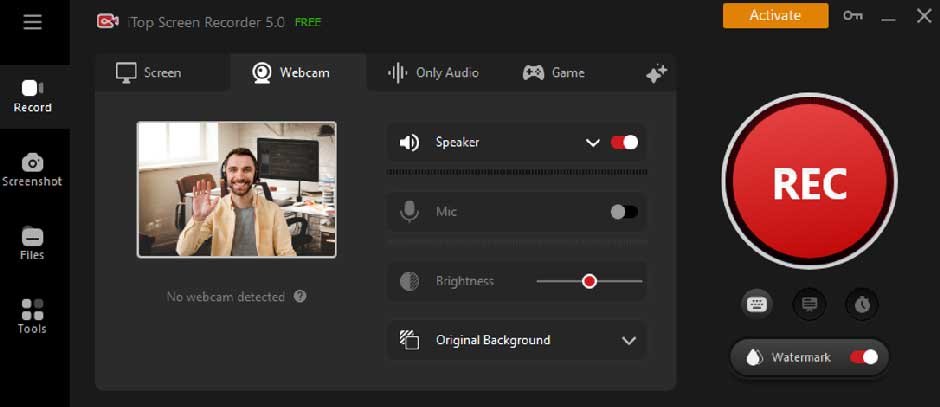Screen dimensions: 940x407
Task: Open the Tools section in sidebar
Action: tap(33, 316)
